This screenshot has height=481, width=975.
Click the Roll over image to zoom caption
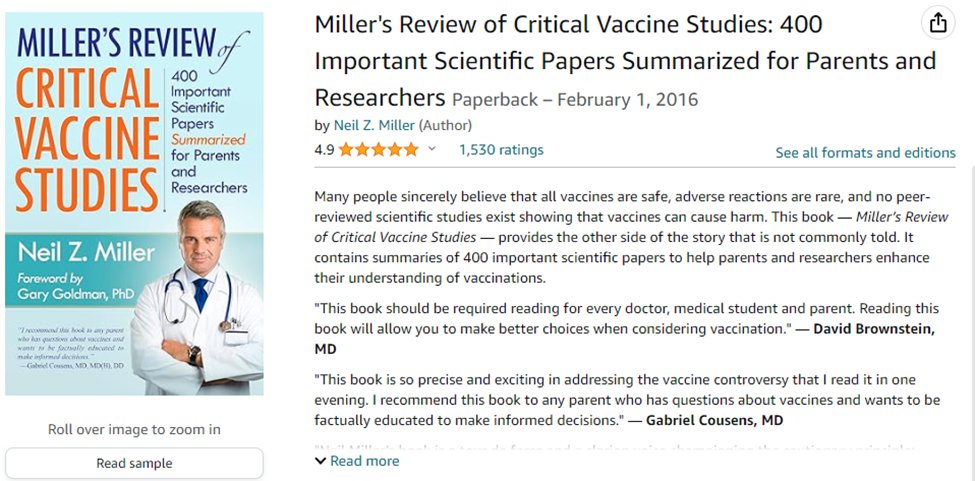point(134,430)
